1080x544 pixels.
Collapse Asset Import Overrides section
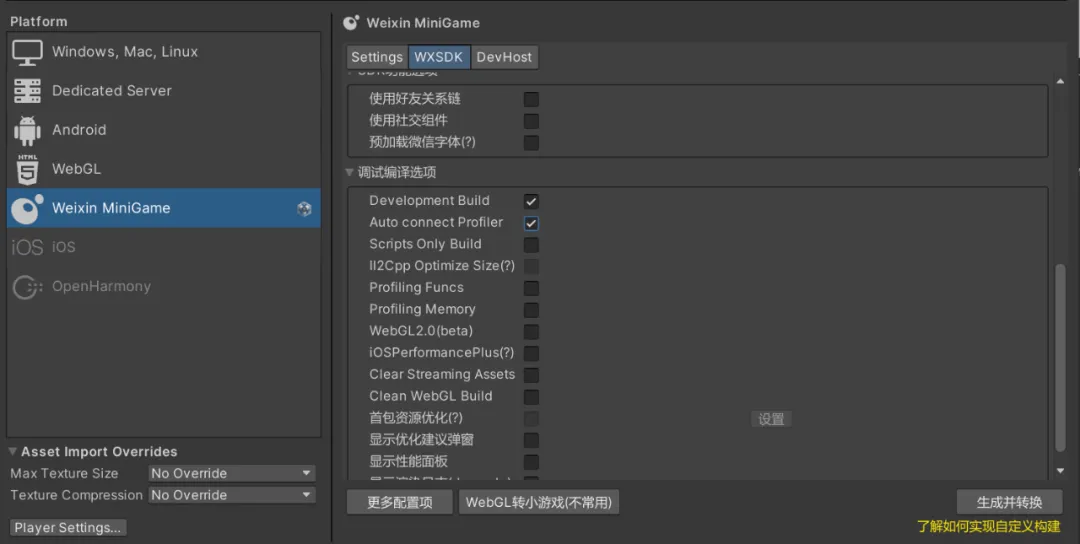tap(13, 452)
